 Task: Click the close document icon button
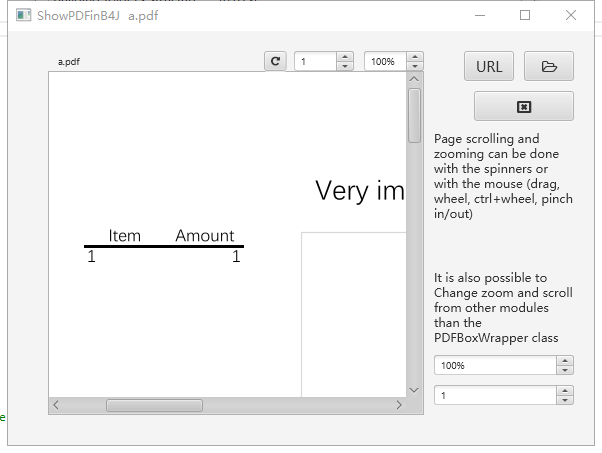[x=524, y=106]
